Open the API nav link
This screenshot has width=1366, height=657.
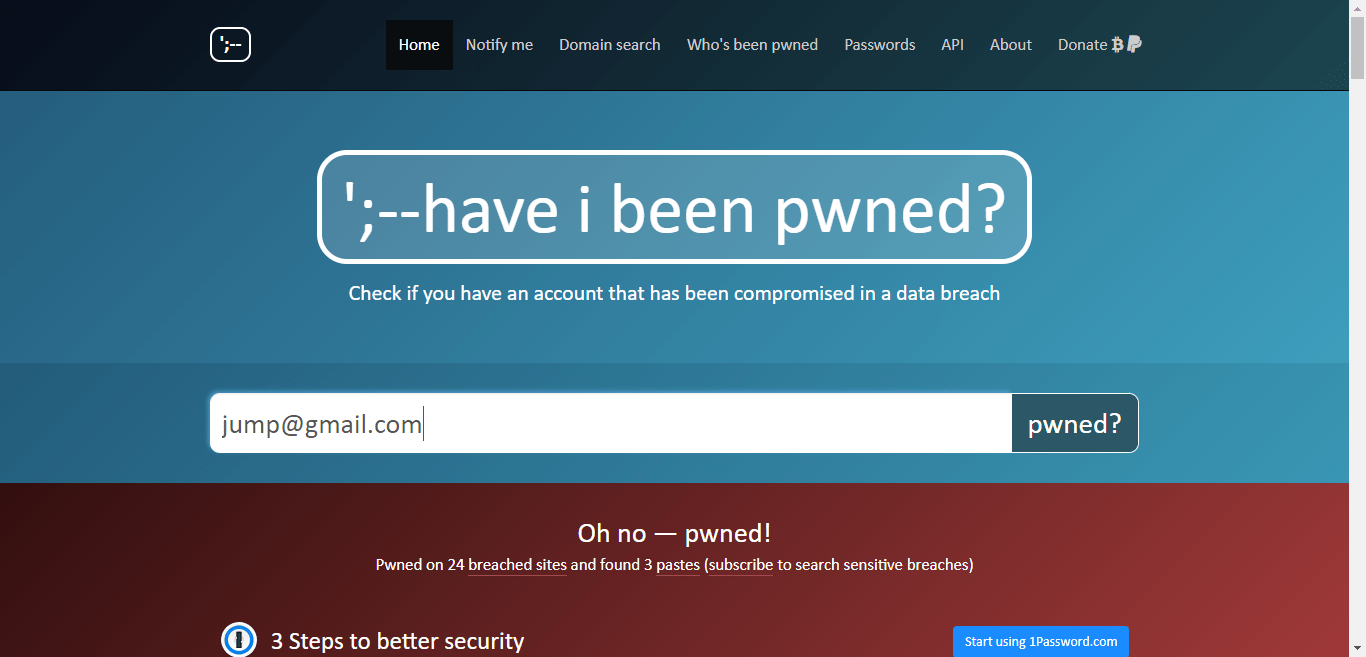coord(952,45)
